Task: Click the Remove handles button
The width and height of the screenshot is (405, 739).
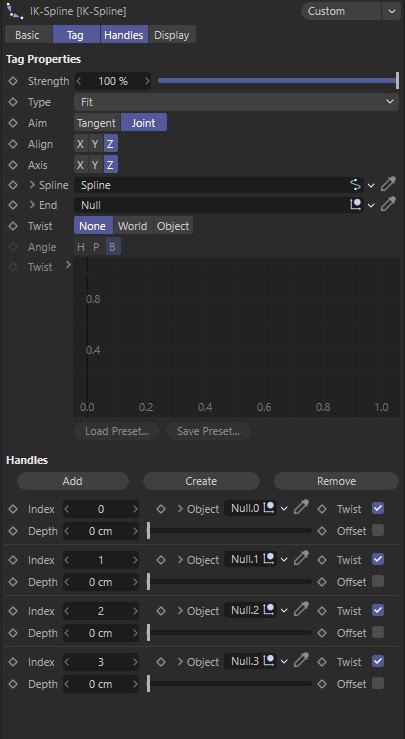Action: coord(336,481)
